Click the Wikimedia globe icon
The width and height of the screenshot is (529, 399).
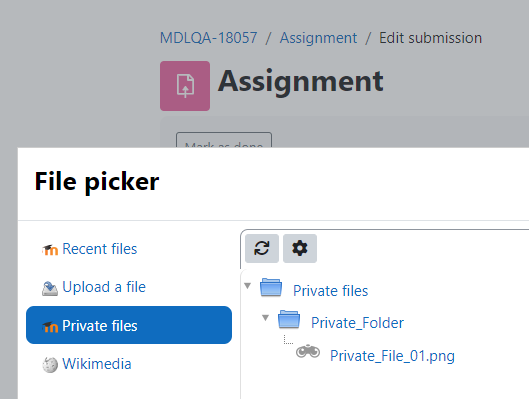coord(50,365)
